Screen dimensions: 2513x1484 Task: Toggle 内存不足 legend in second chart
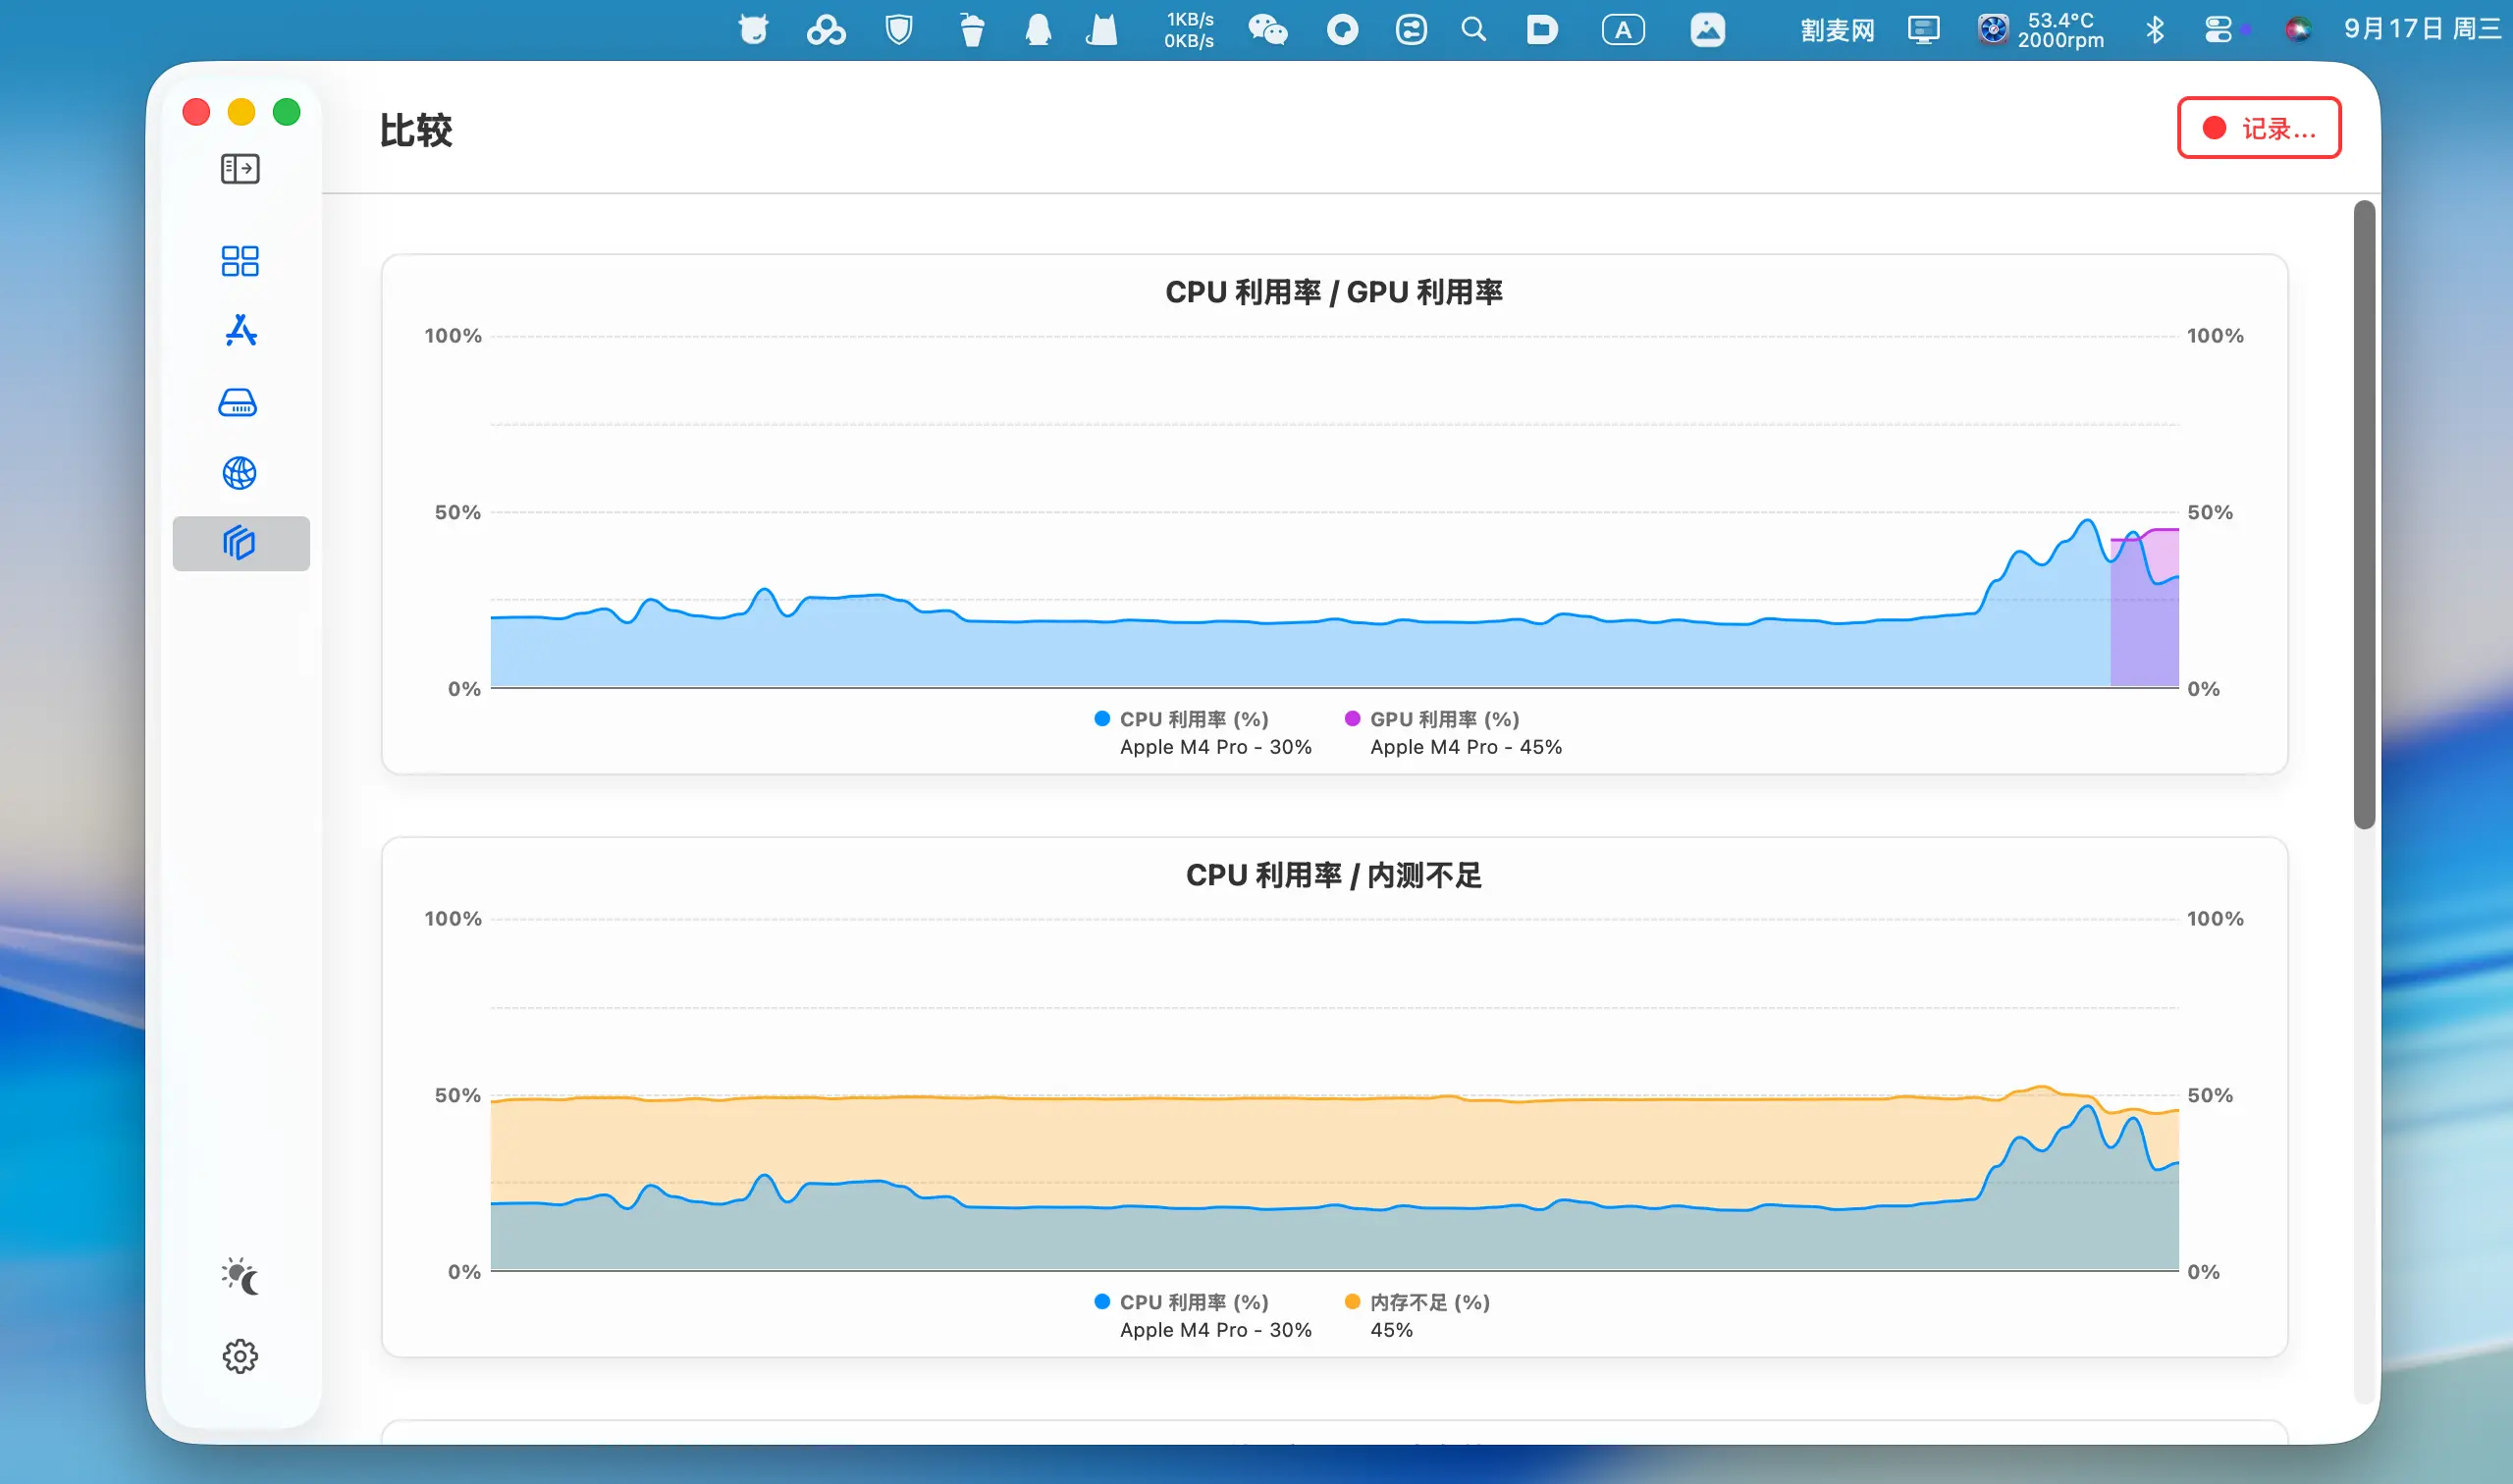point(1428,1302)
